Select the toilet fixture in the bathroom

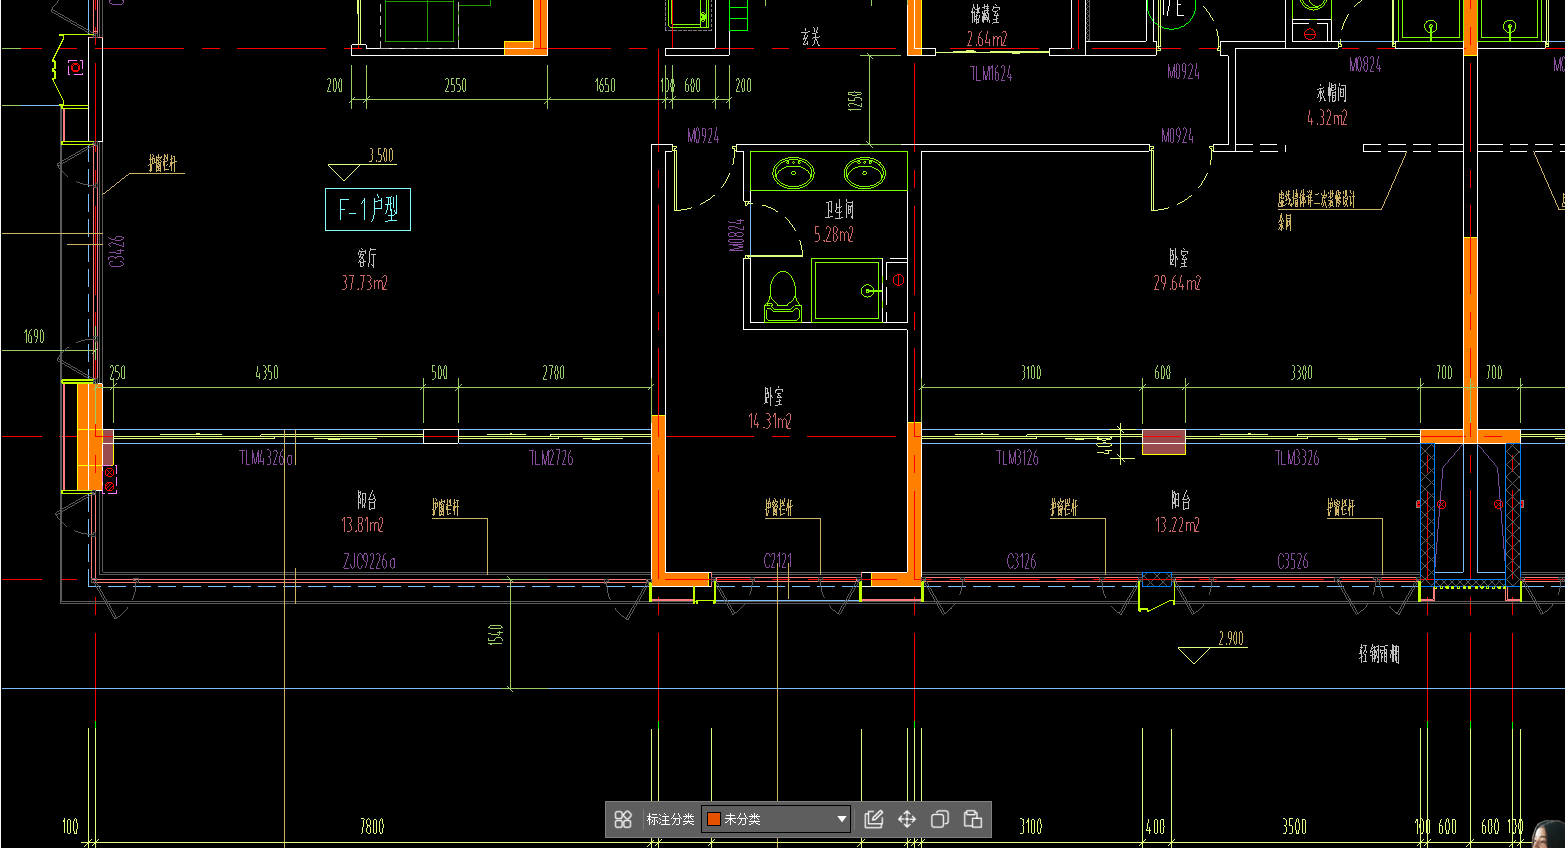[782, 296]
